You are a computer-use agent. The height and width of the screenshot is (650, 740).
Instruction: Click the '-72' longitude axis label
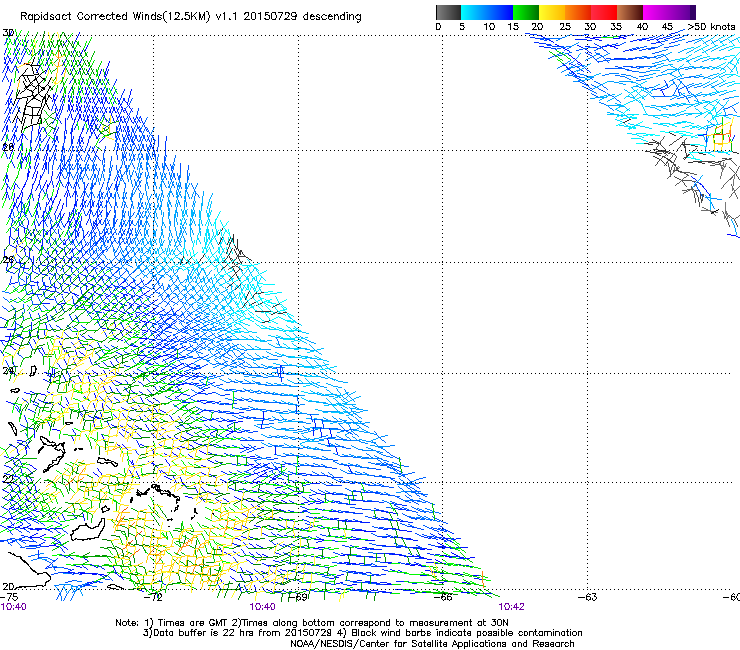(x=153, y=597)
